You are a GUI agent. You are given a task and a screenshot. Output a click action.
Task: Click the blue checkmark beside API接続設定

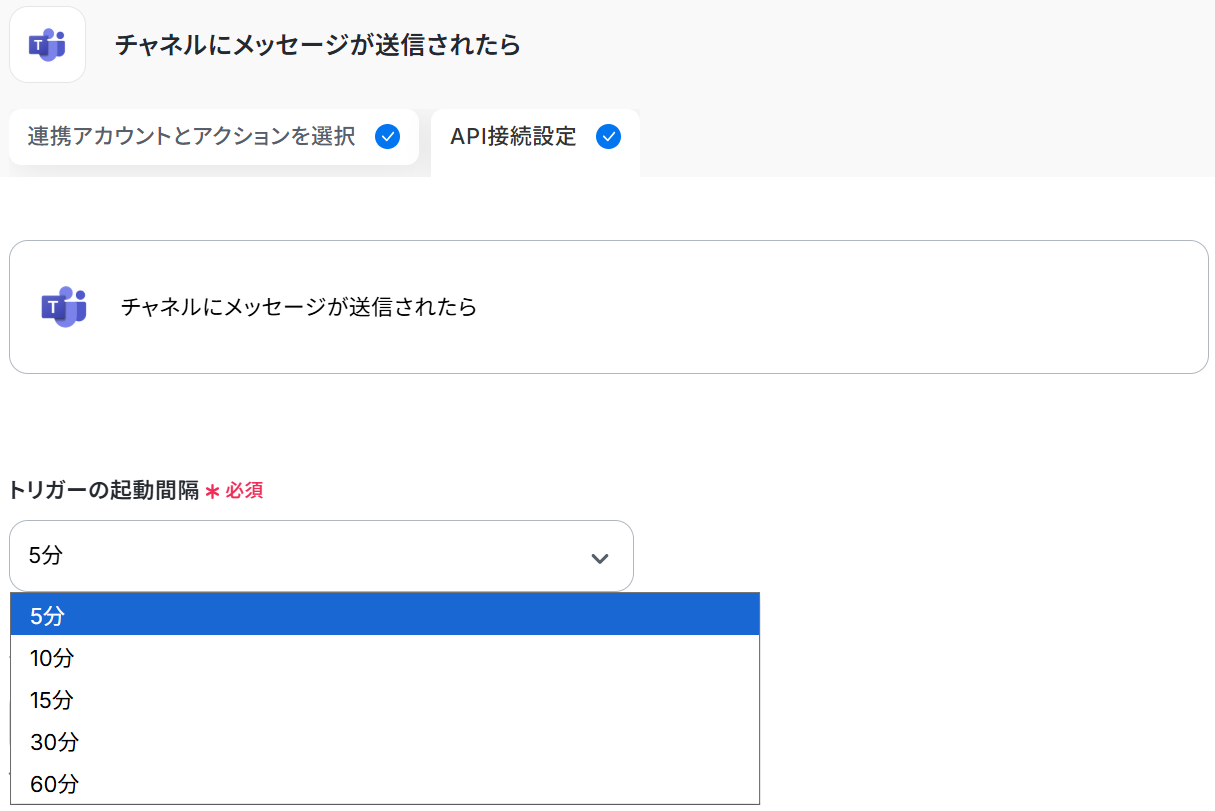click(x=608, y=137)
